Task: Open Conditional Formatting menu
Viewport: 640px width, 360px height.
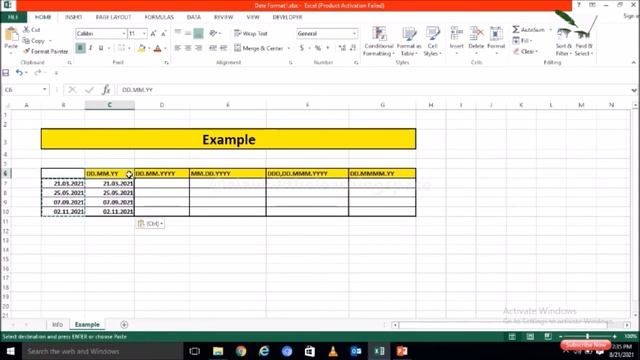Action: (x=379, y=41)
